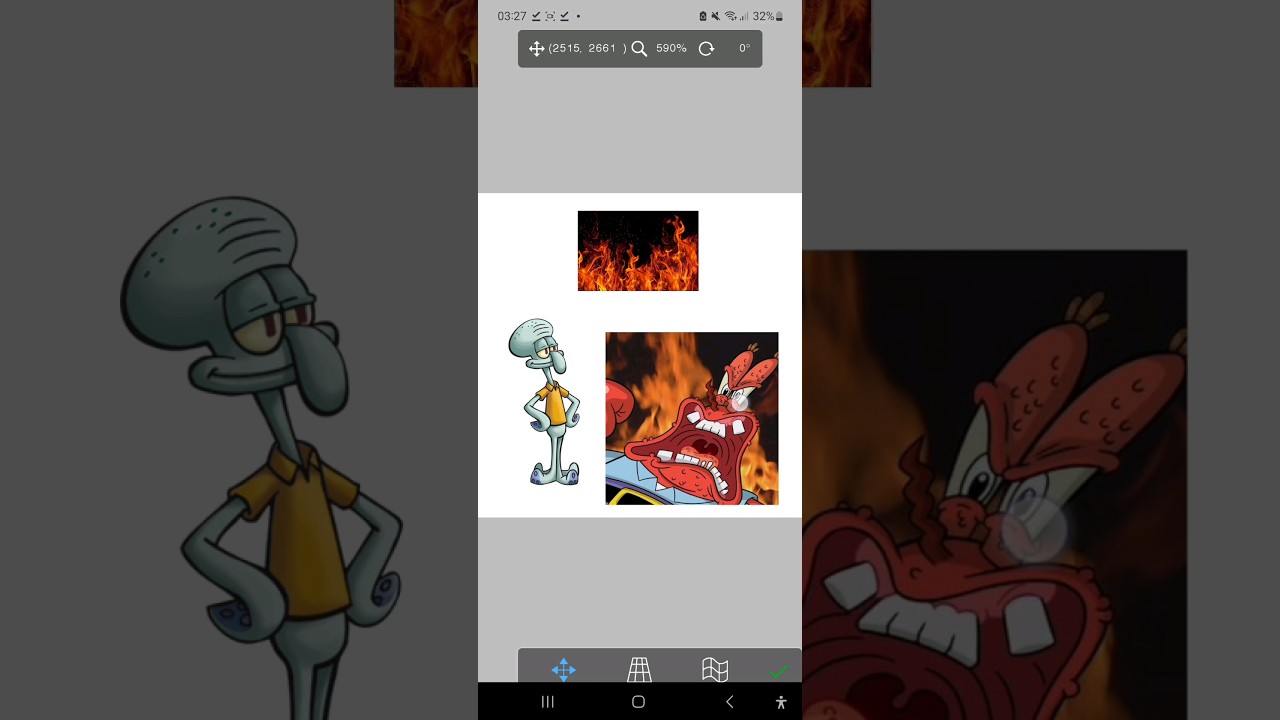Image resolution: width=1280 pixels, height=720 pixels.
Task: Tap the Android home button
Action: click(638, 702)
